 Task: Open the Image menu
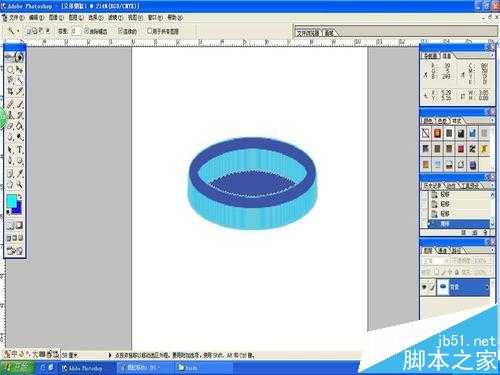click(56, 17)
